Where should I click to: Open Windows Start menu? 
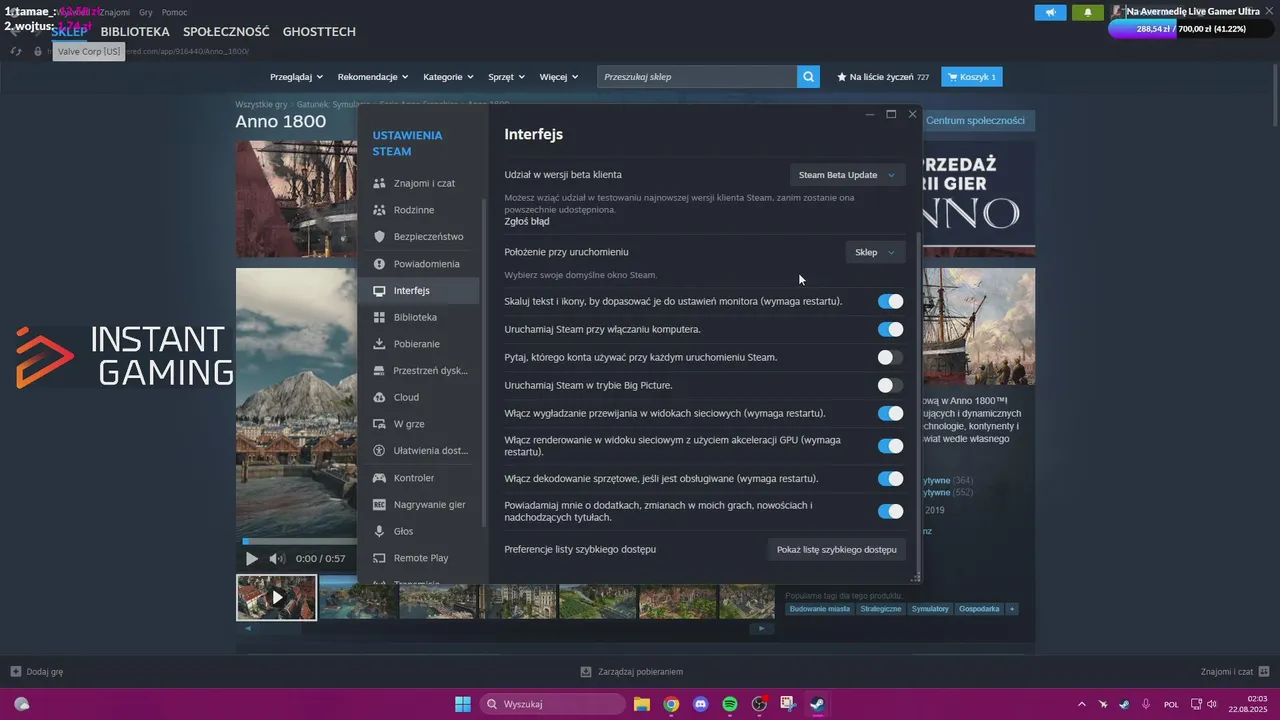[463, 704]
